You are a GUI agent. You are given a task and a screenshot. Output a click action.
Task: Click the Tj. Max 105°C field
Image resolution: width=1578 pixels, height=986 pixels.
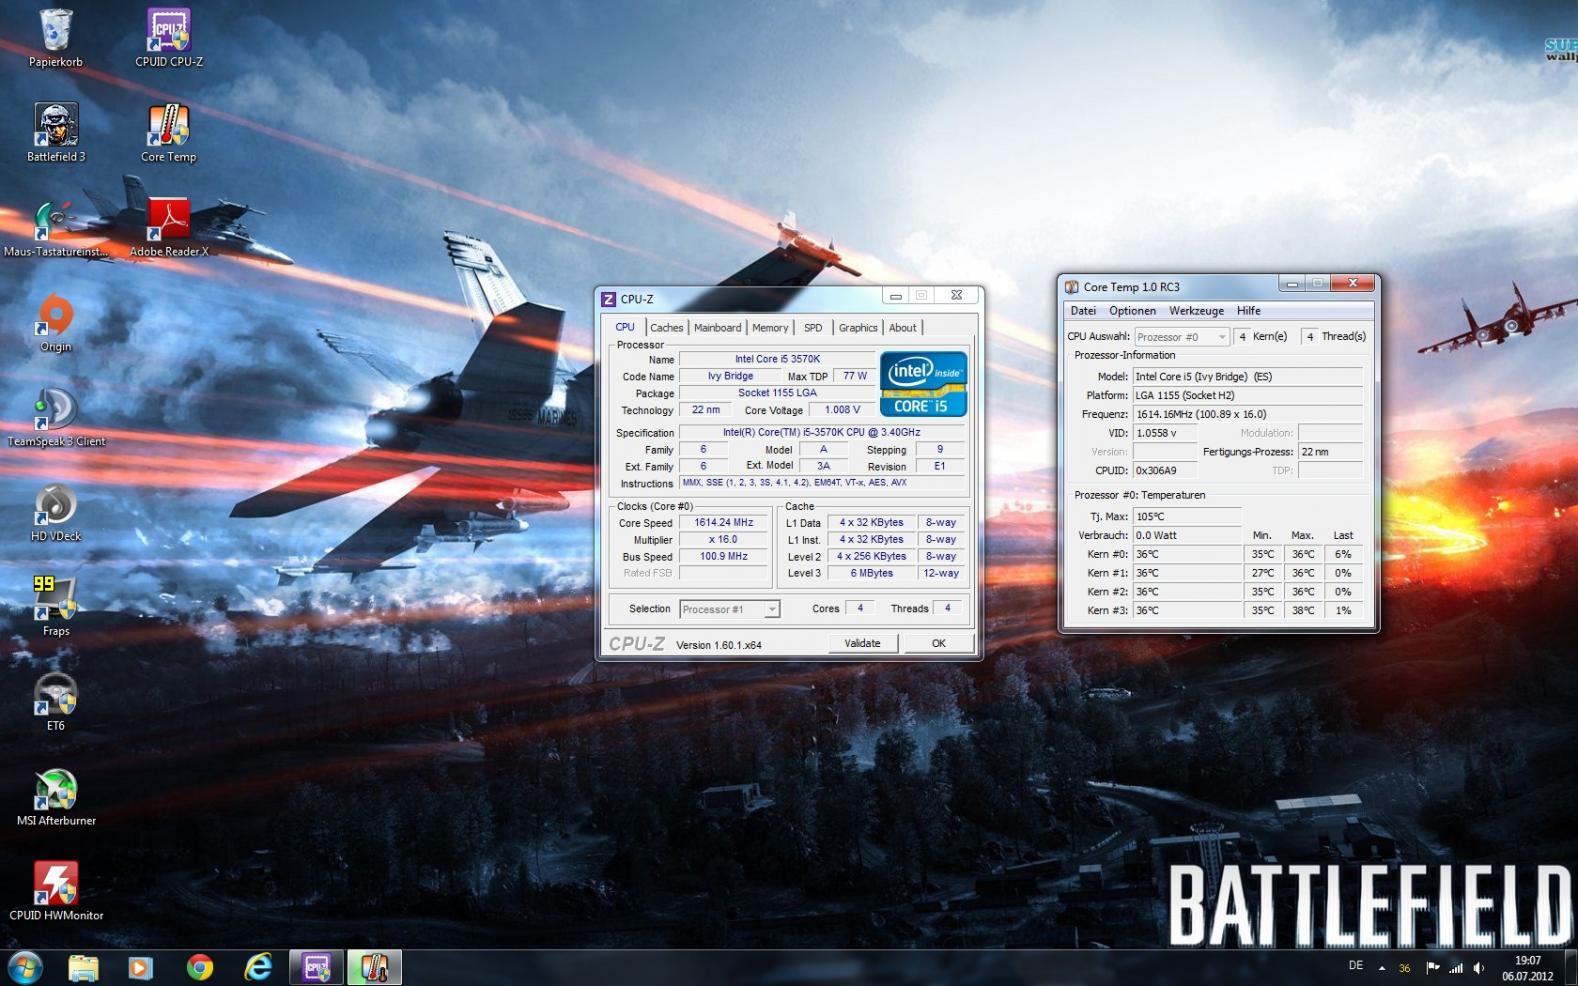point(1187,517)
